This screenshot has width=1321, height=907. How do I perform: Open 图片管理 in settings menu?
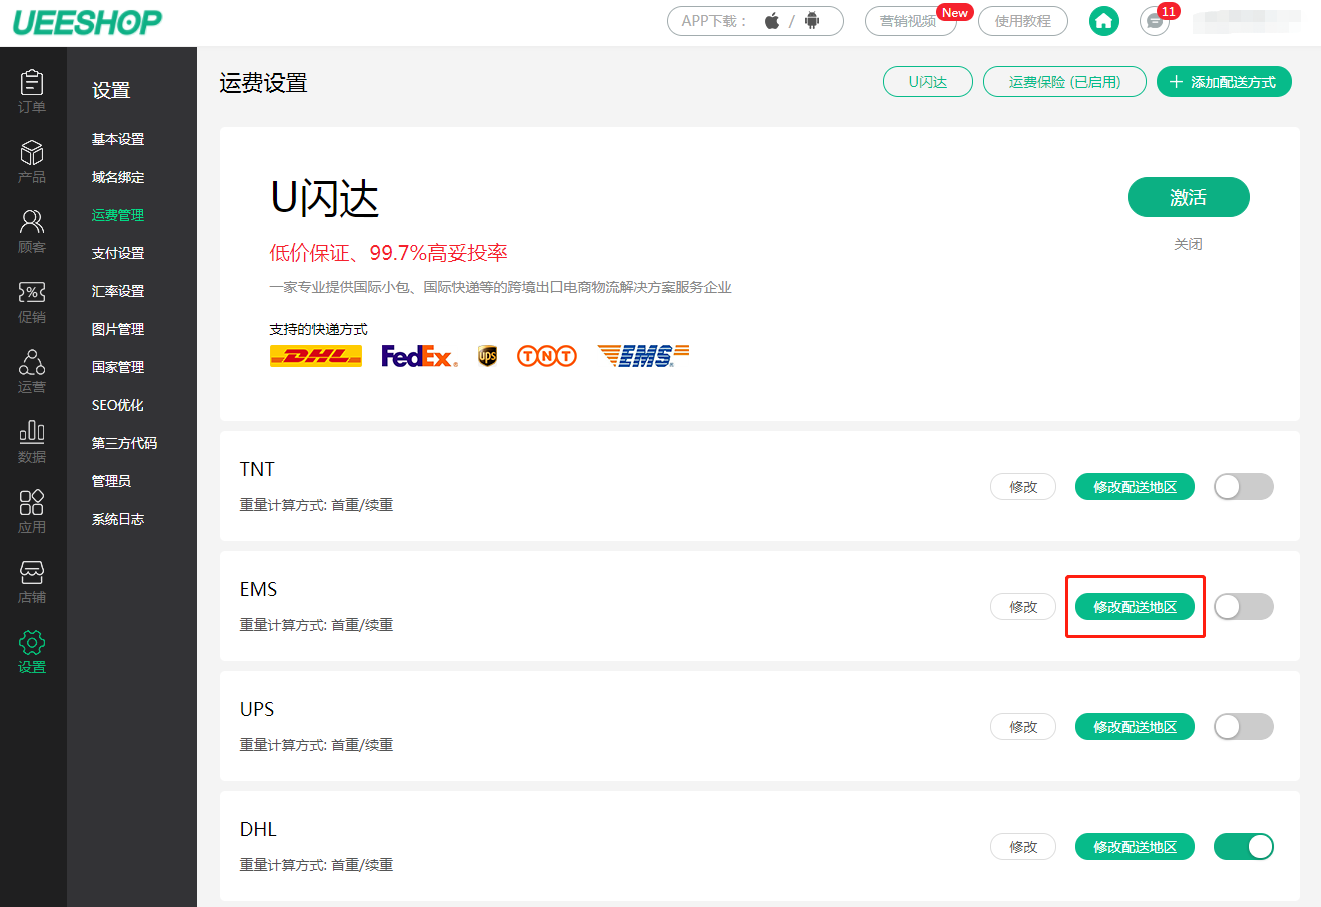point(118,329)
